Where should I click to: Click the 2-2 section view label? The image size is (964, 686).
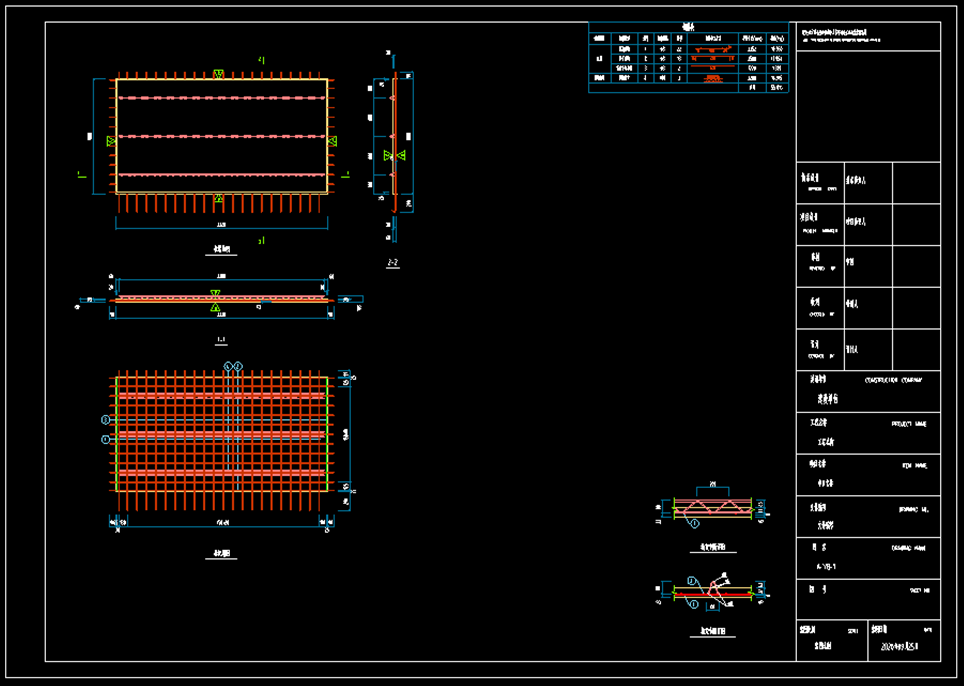(x=393, y=262)
